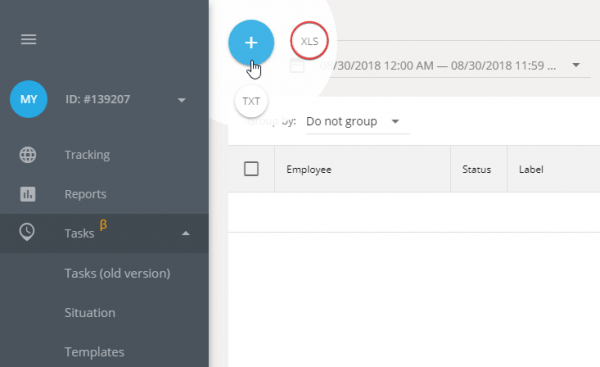Click the Tasks clock pin icon
600x367 pixels.
click(x=27, y=232)
